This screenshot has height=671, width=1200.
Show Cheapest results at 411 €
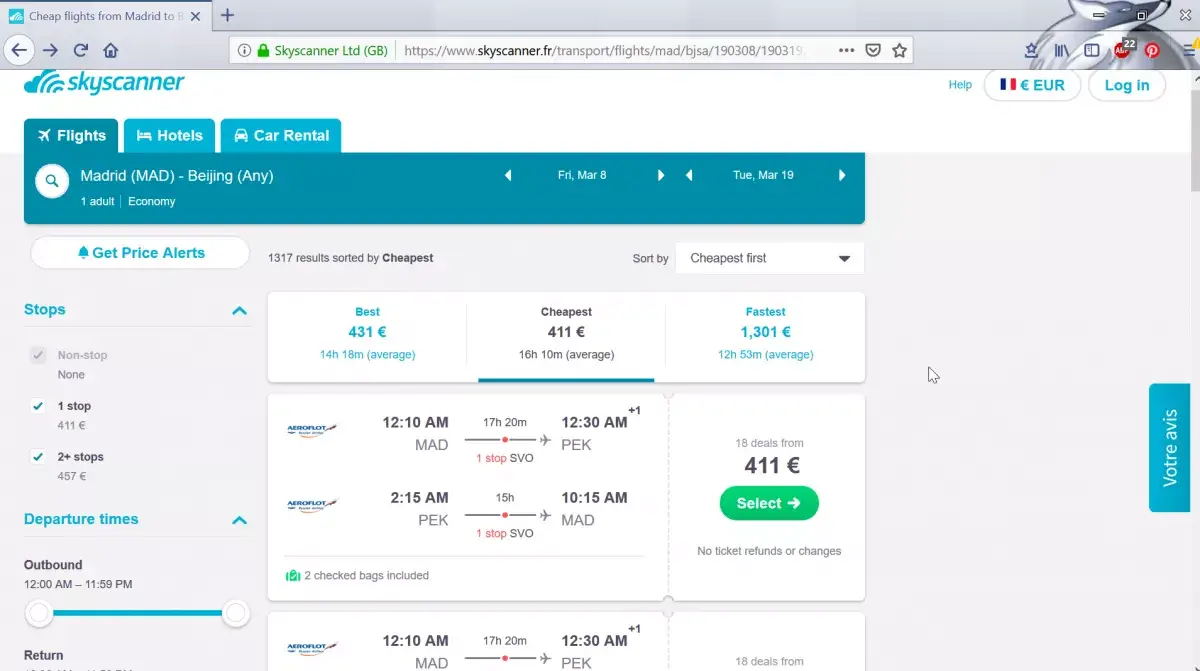[x=566, y=333]
